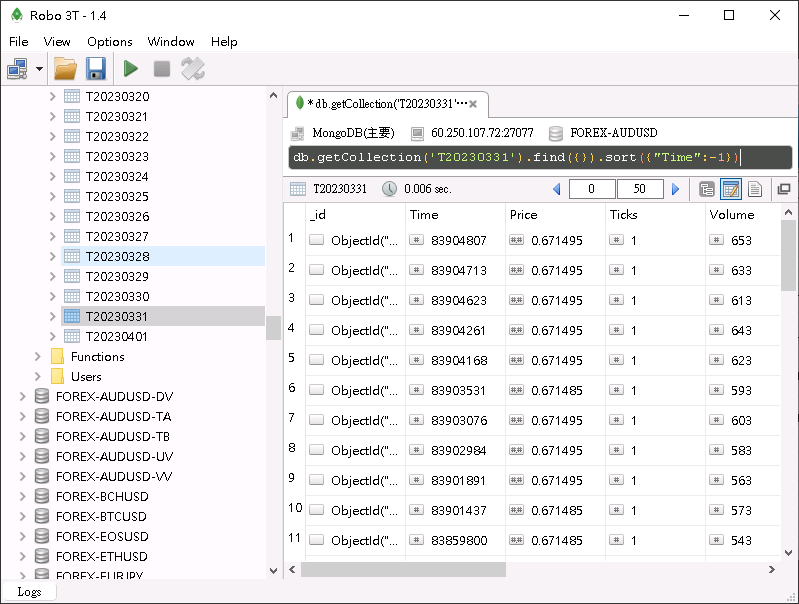
Task: Open the View menu
Action: click(x=57, y=42)
